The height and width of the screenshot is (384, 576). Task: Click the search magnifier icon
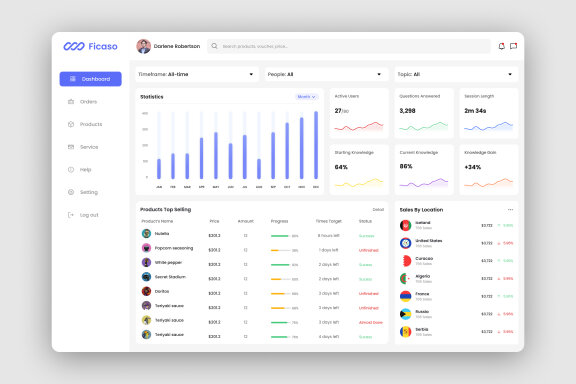click(x=215, y=46)
